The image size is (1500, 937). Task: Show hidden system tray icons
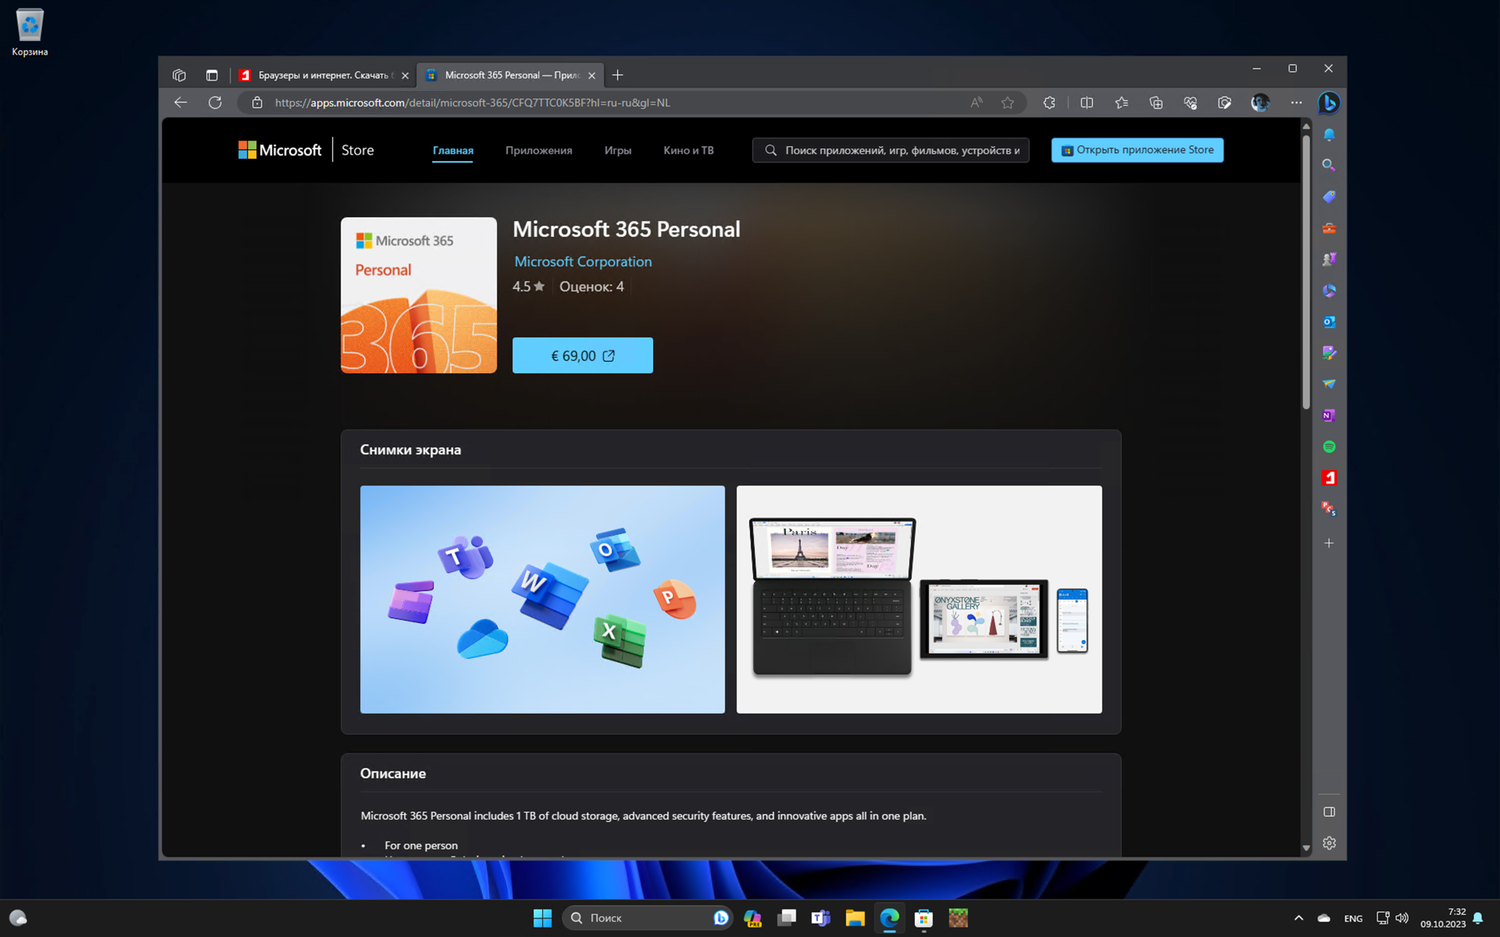pyautogui.click(x=1298, y=918)
